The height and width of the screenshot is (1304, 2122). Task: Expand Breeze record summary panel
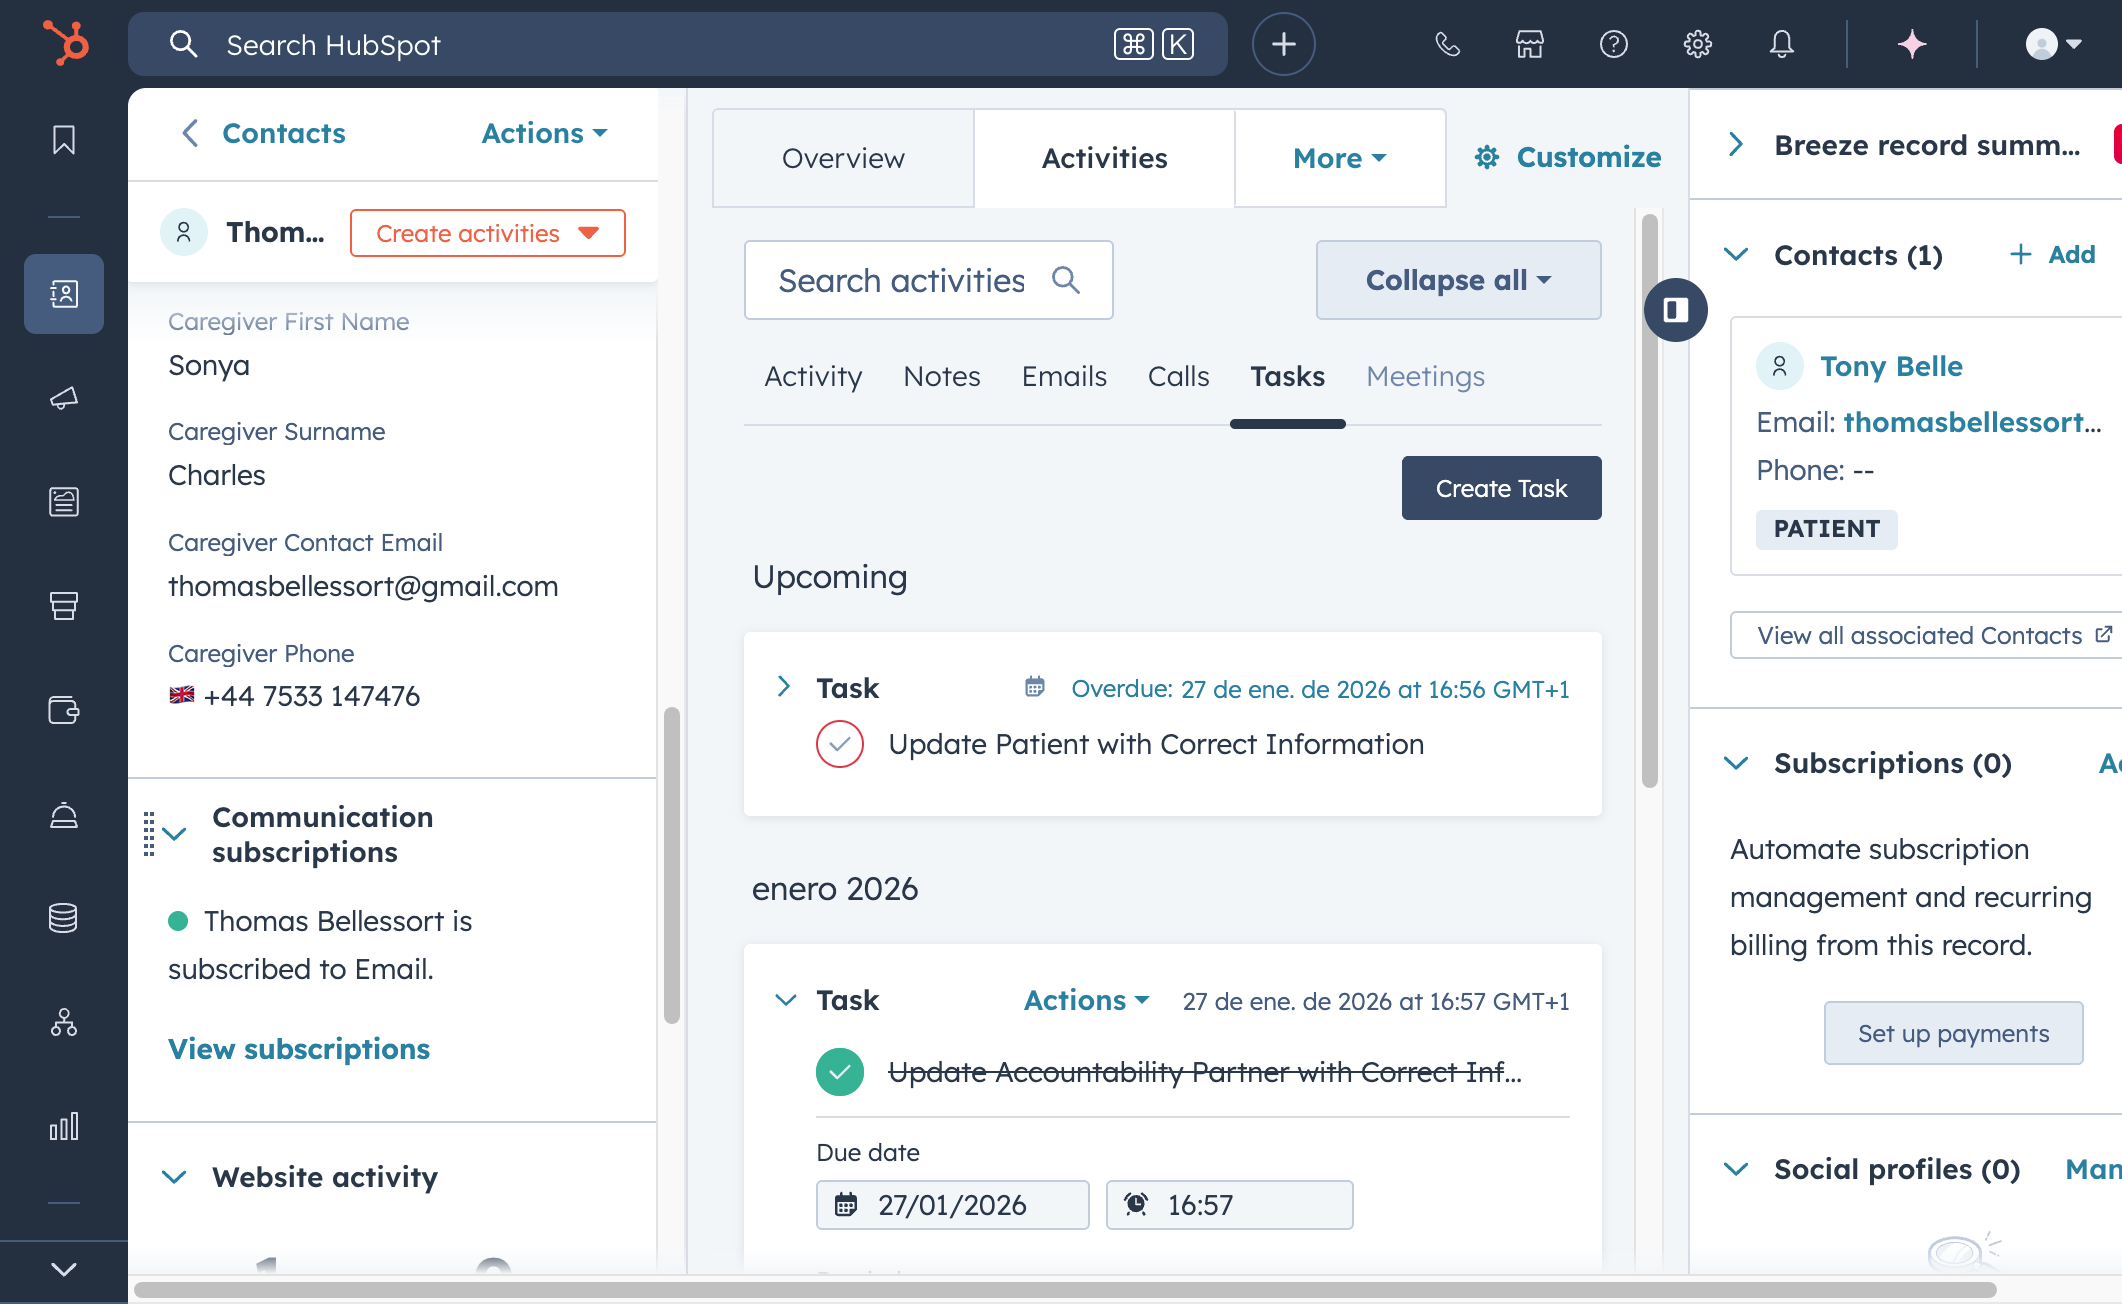[x=1737, y=145]
